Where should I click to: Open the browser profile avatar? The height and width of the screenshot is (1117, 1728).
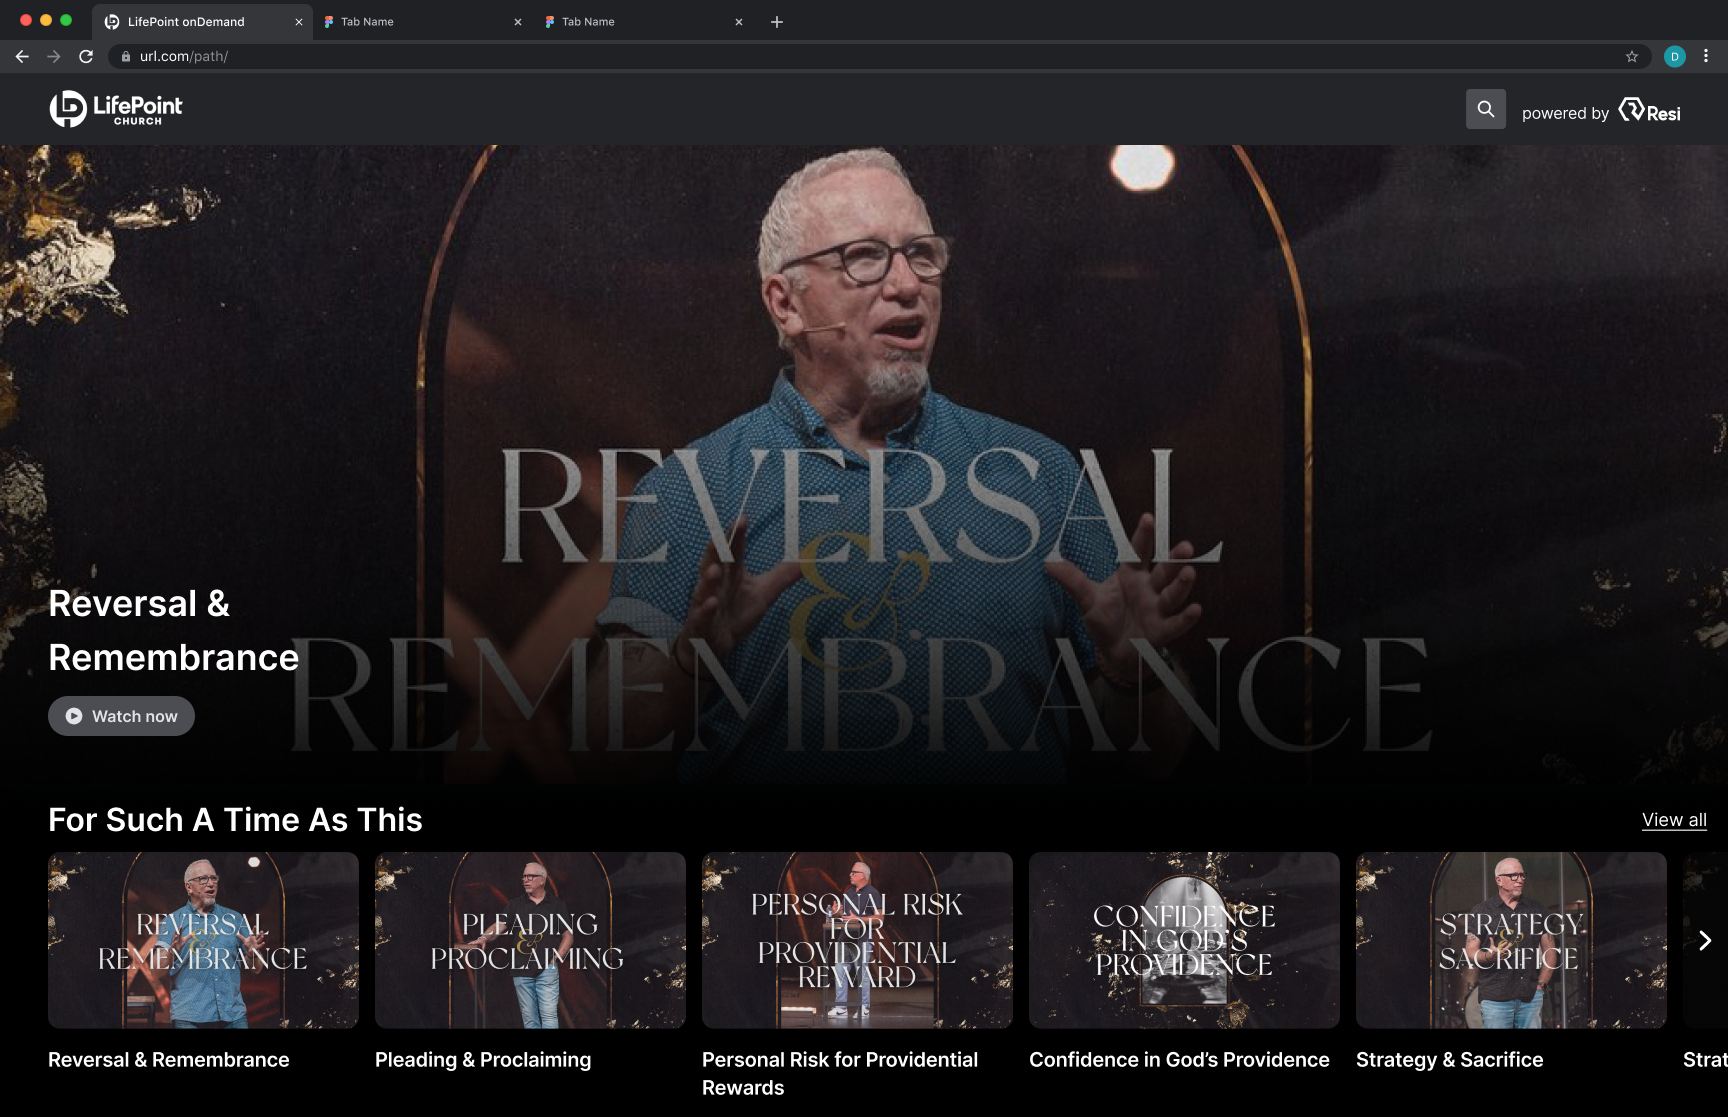point(1673,56)
